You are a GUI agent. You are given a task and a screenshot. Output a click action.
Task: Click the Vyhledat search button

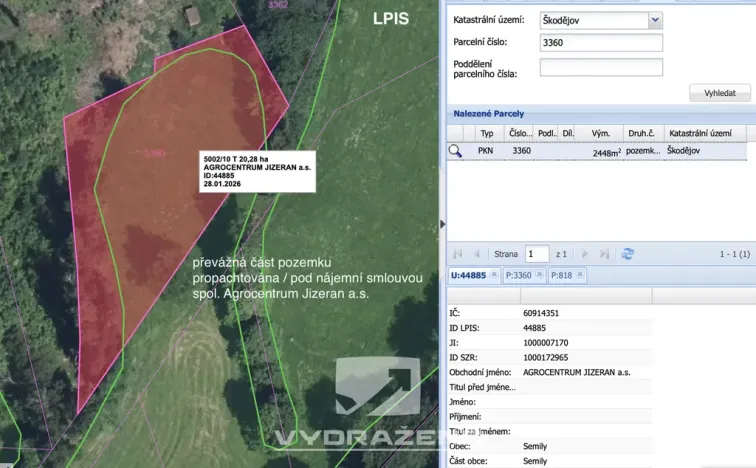[x=719, y=93]
